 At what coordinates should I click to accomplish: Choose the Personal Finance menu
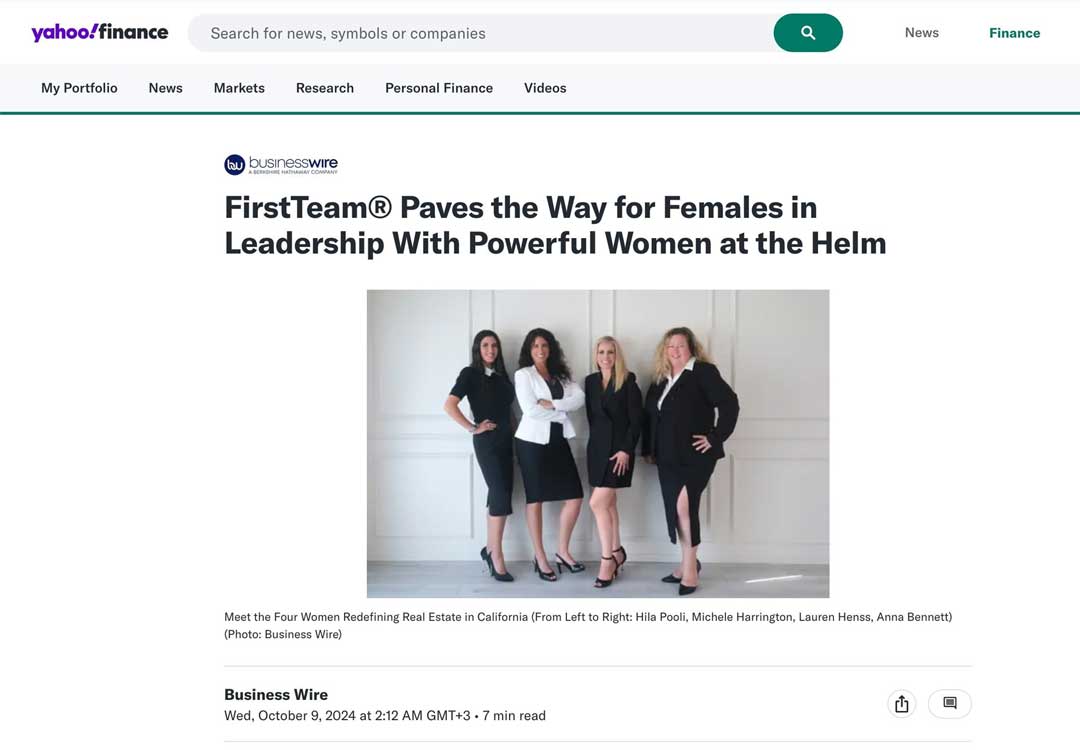tap(438, 88)
